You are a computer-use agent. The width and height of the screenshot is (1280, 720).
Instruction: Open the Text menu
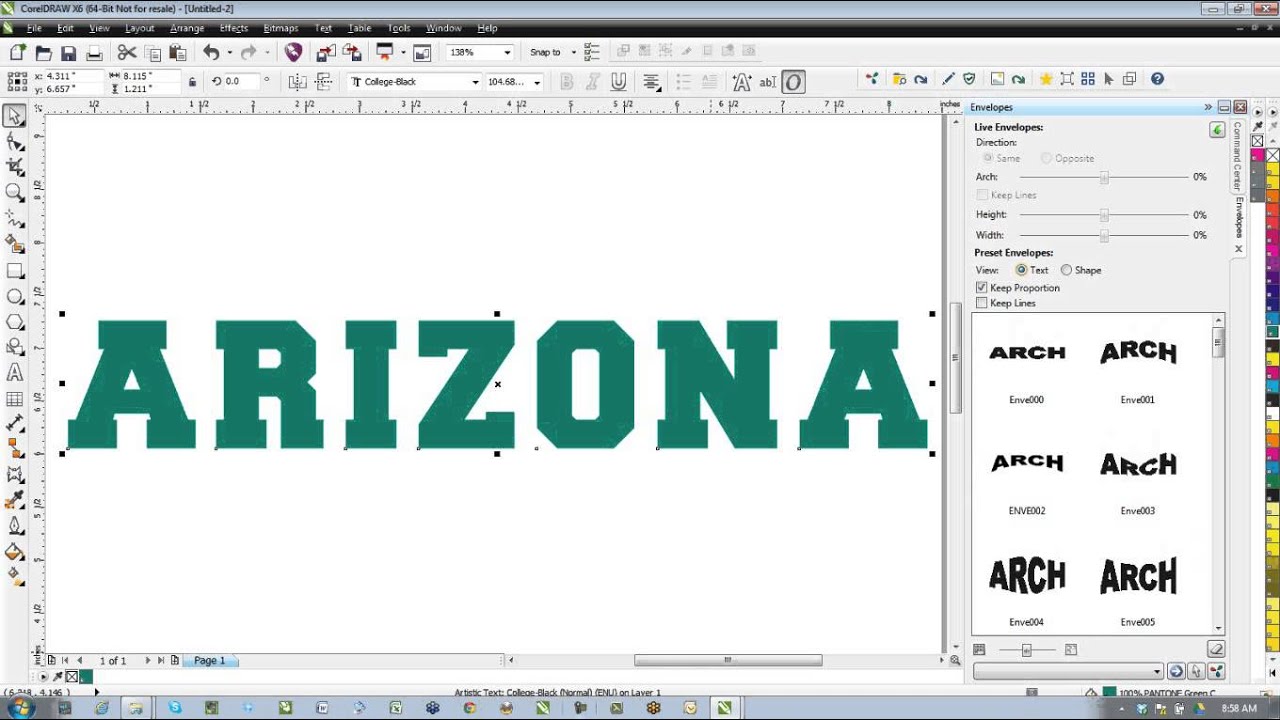coord(323,28)
